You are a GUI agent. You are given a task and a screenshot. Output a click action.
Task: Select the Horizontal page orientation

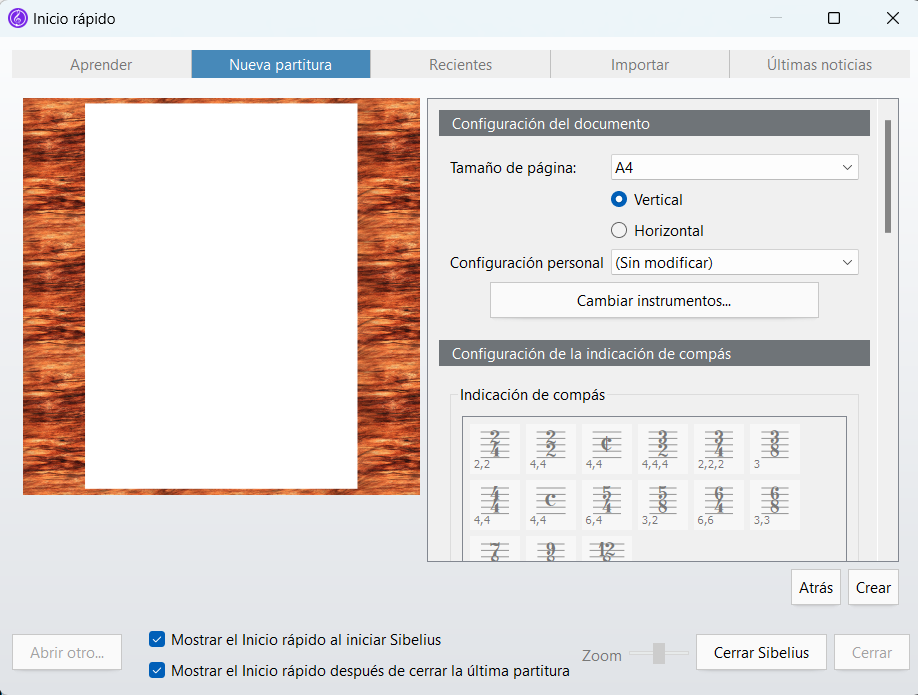619,230
